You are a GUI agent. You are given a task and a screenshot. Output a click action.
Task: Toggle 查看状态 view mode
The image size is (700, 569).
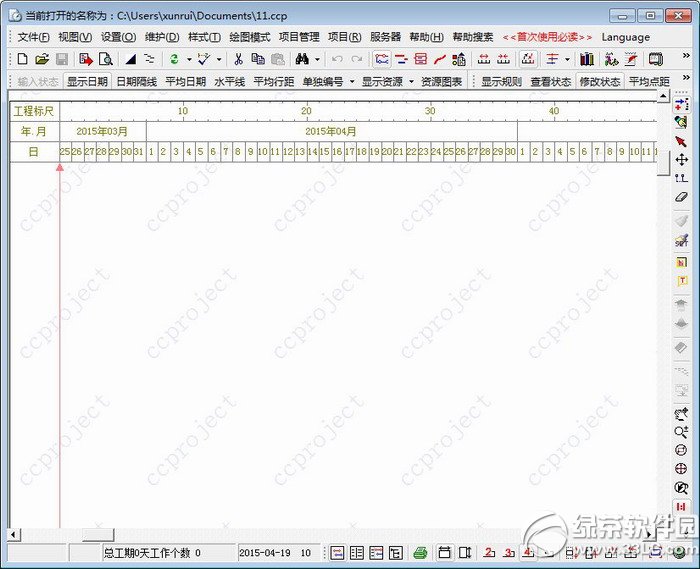click(550, 82)
